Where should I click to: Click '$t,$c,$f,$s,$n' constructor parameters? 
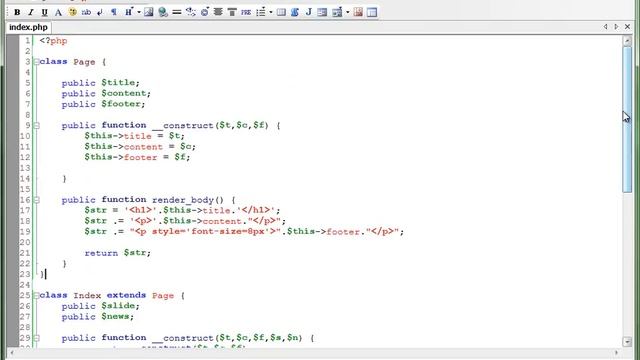260,338
